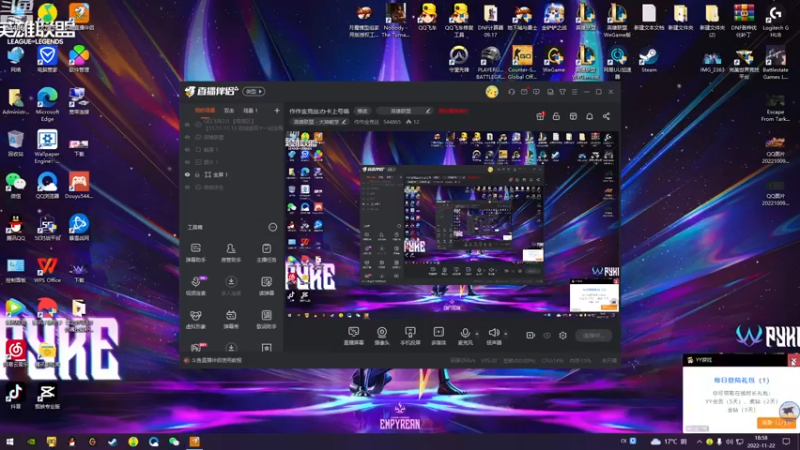Toggle the preview eye icon beside settings
This screenshot has width=800, height=450.
pos(547,335)
